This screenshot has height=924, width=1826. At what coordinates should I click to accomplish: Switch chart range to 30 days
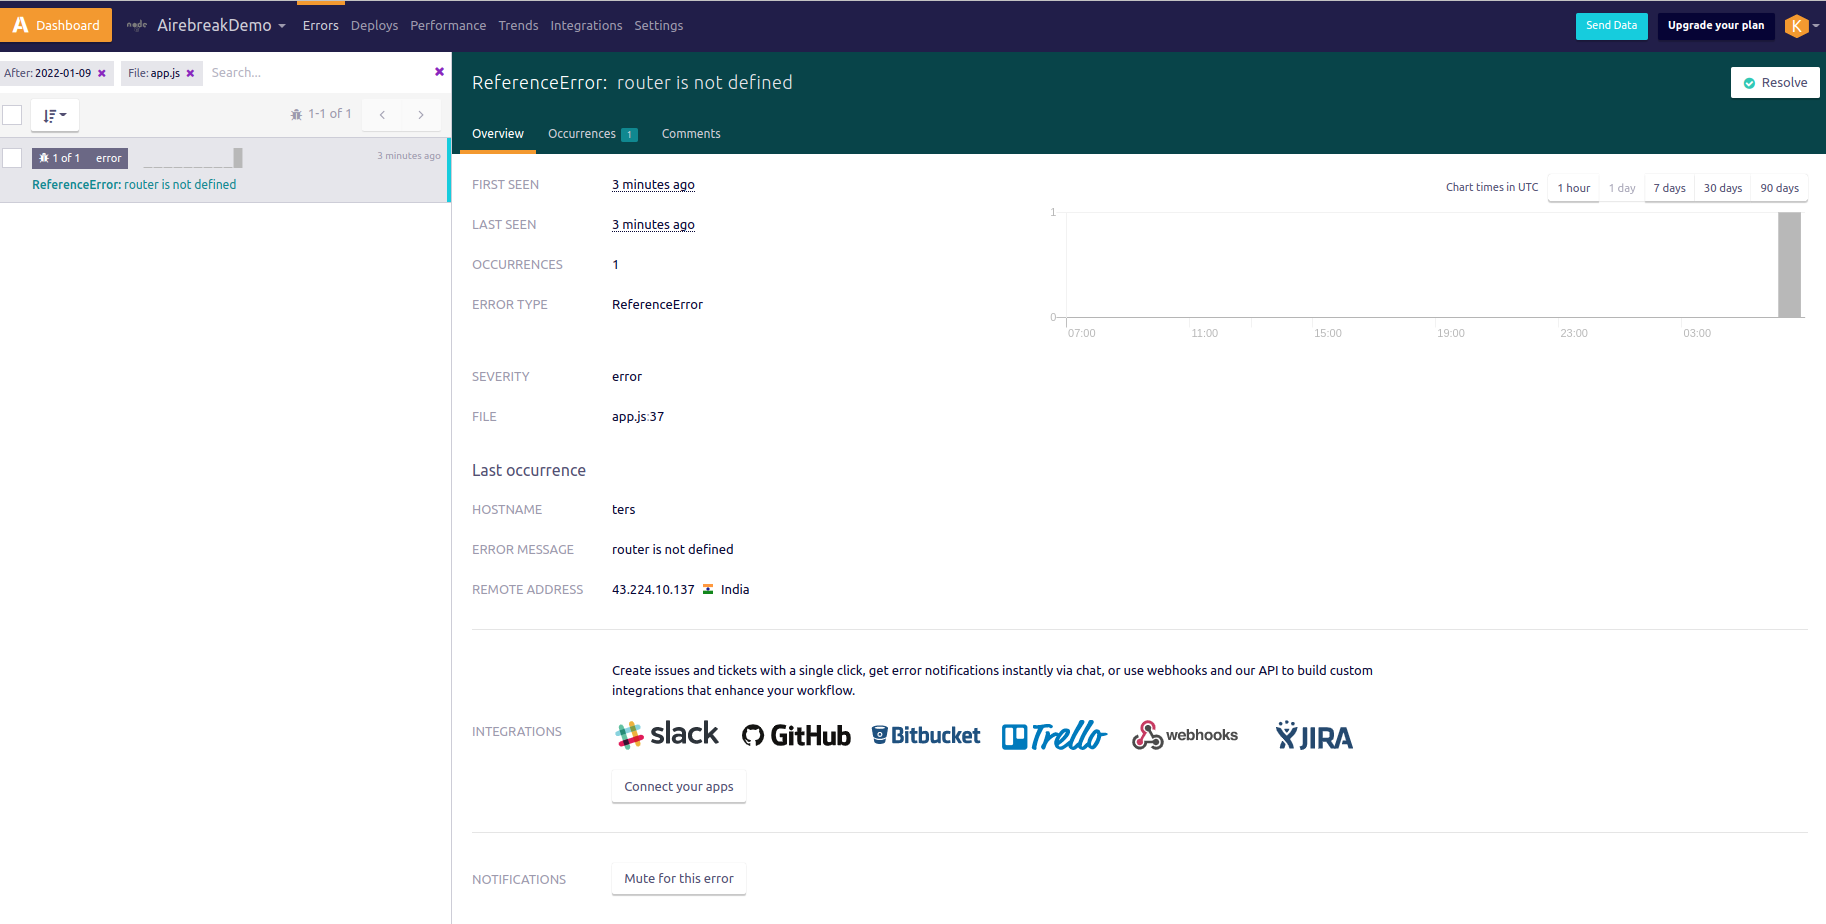(x=1722, y=188)
